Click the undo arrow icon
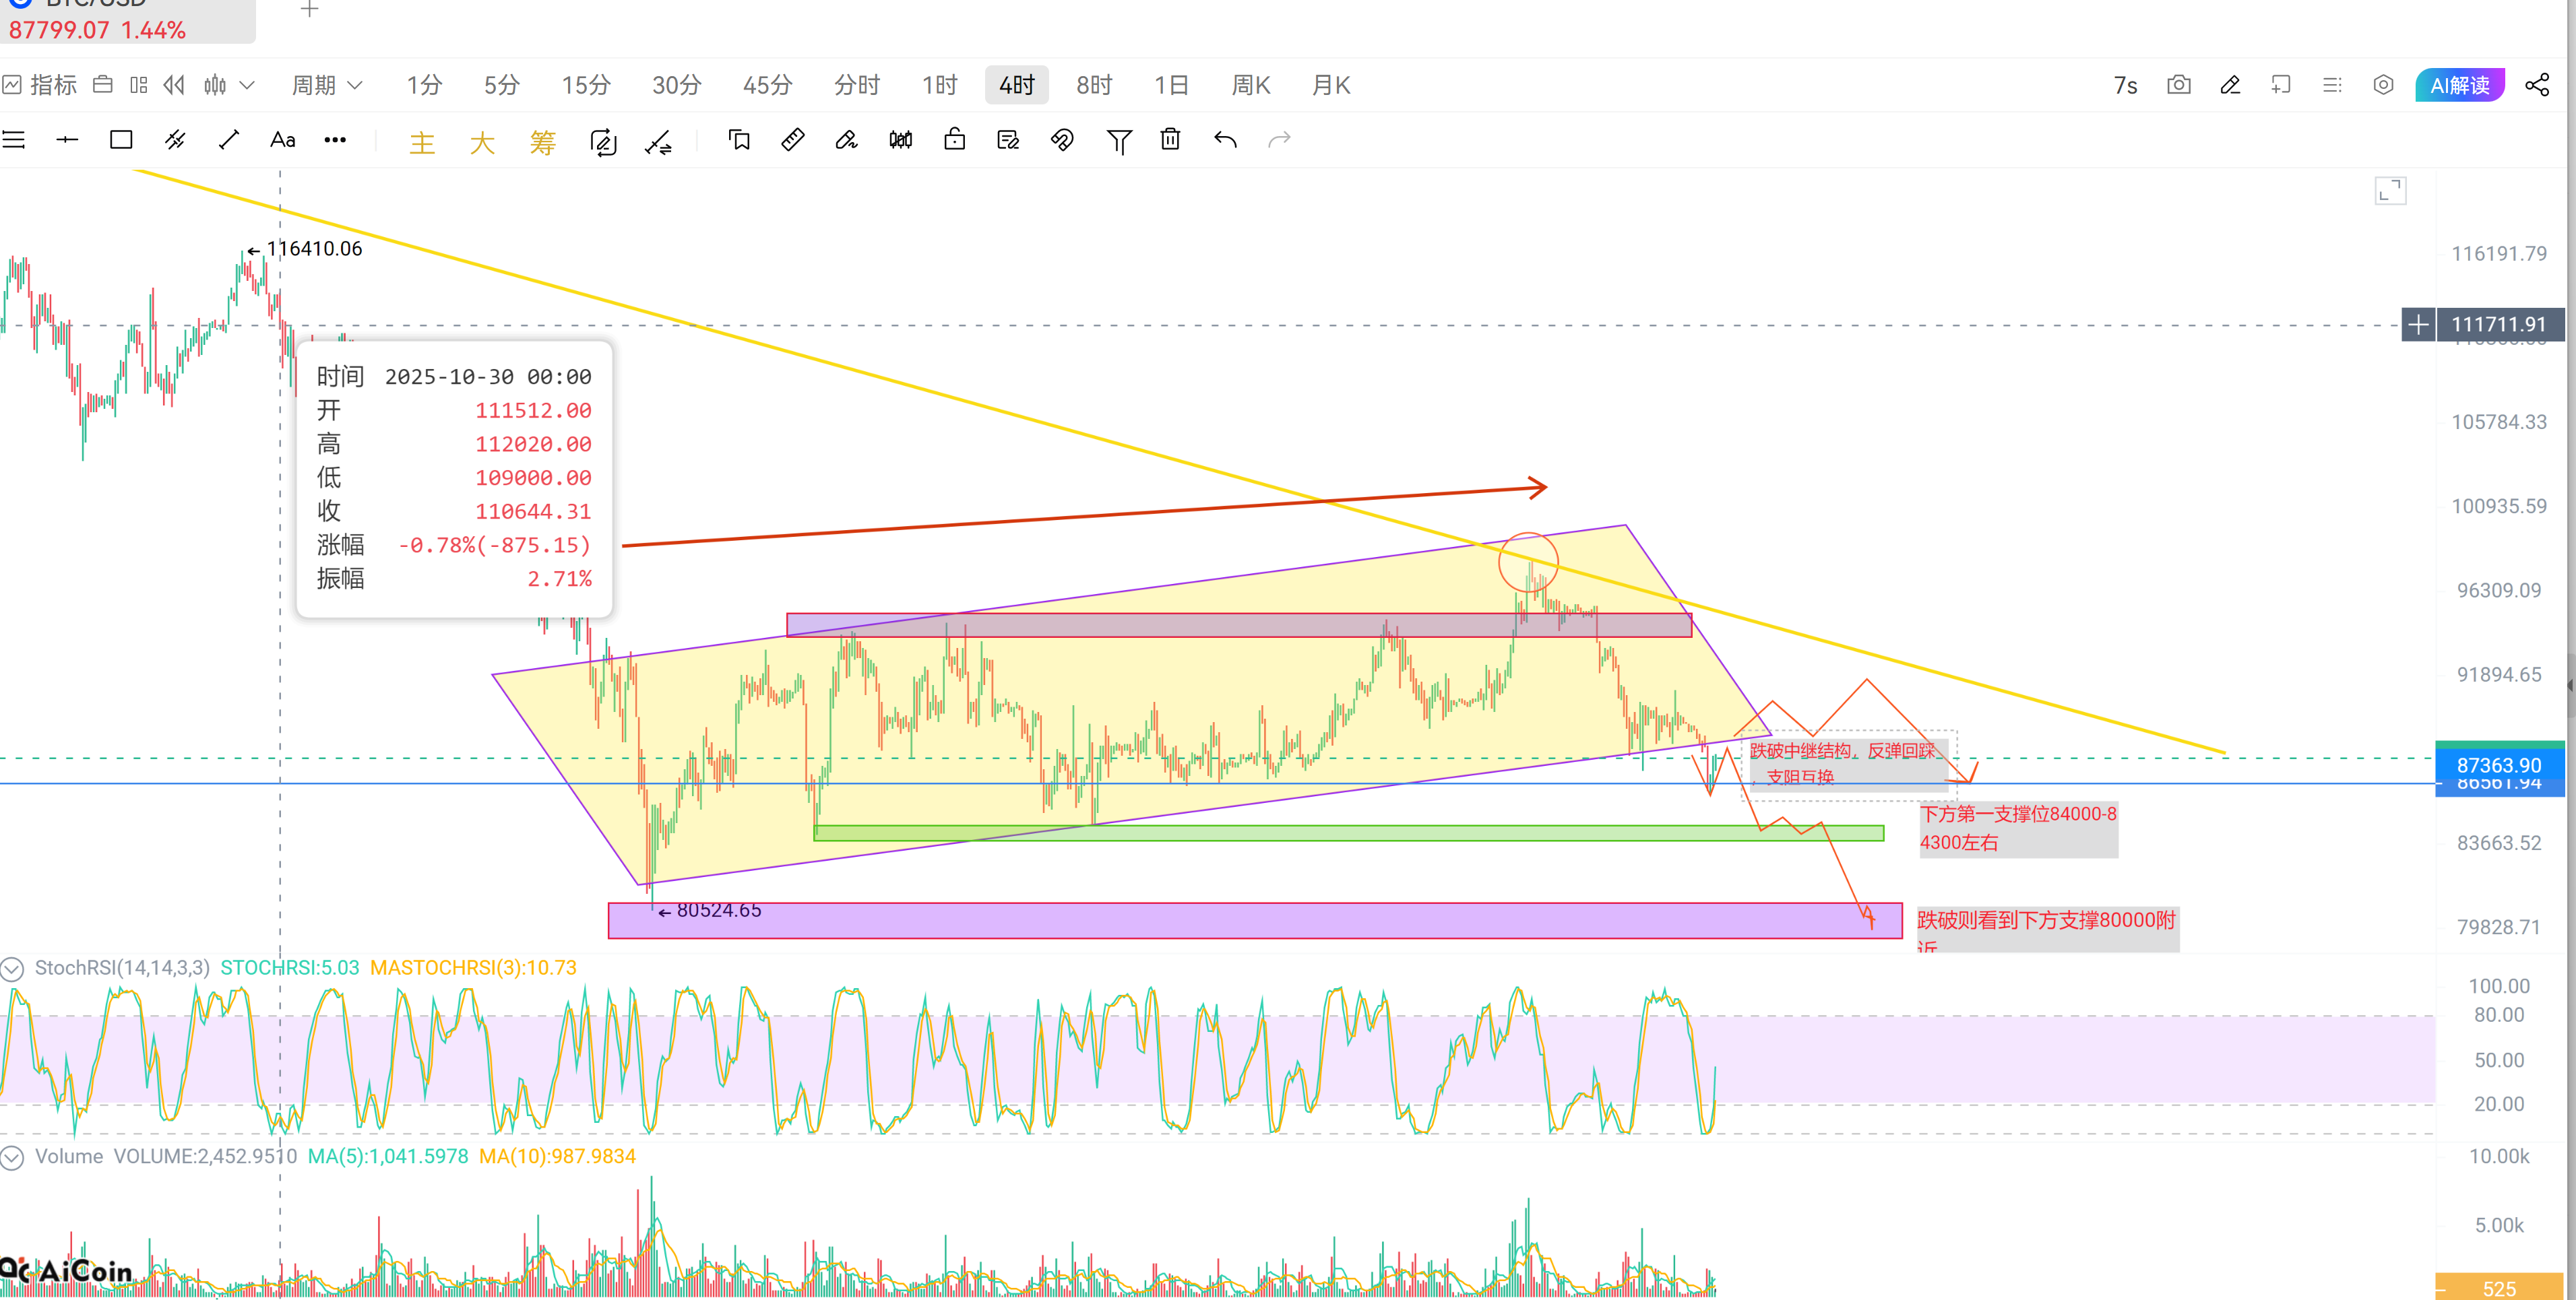 tap(1225, 140)
